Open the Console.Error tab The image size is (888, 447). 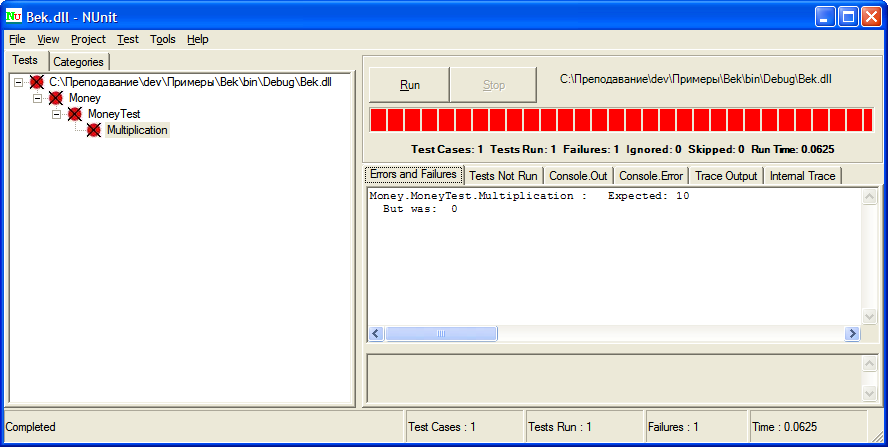point(651,176)
